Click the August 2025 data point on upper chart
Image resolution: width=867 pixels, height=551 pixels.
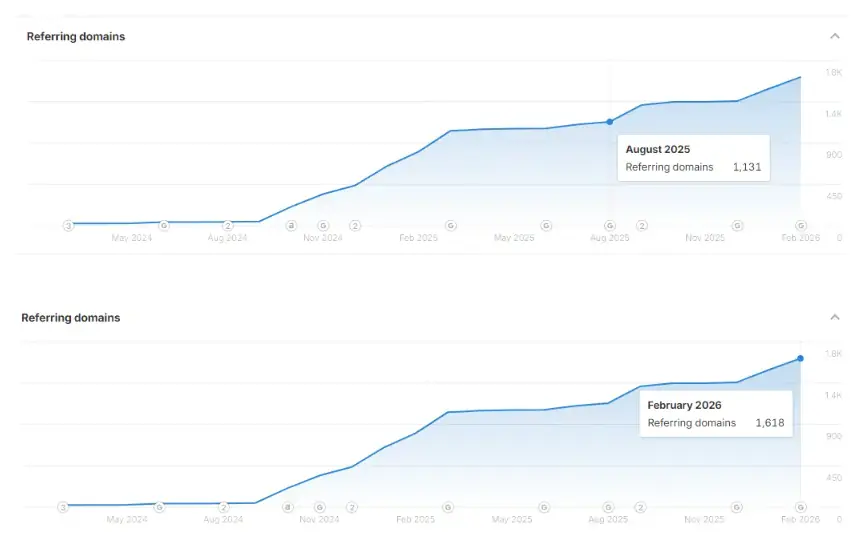coord(609,122)
